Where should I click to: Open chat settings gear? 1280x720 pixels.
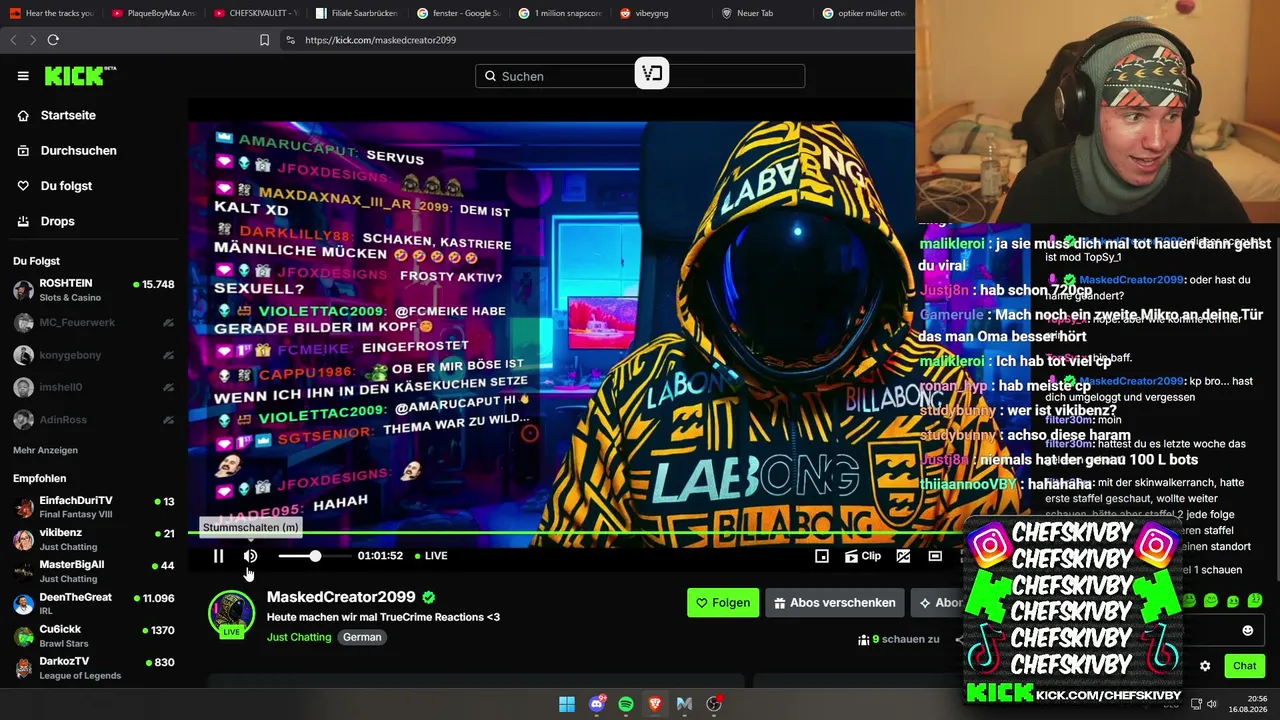(1205, 666)
